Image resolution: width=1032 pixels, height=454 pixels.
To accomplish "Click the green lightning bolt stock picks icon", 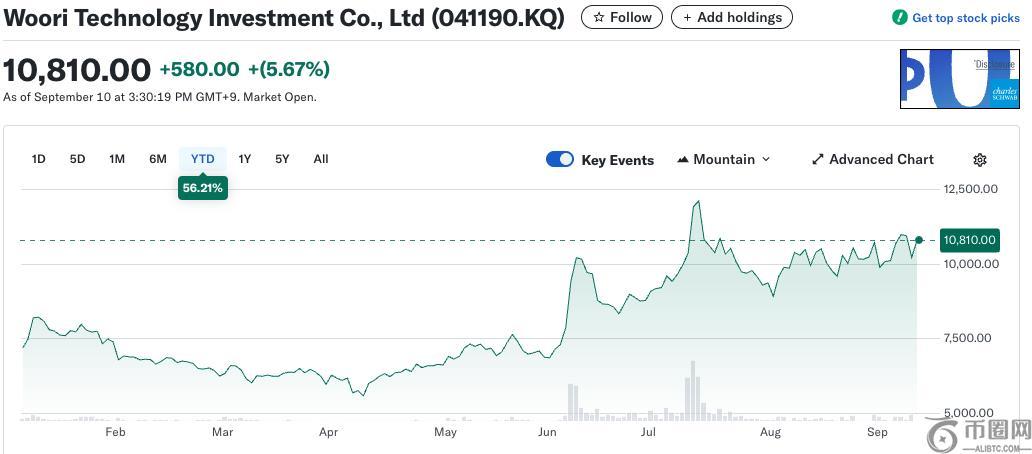I will pos(900,18).
